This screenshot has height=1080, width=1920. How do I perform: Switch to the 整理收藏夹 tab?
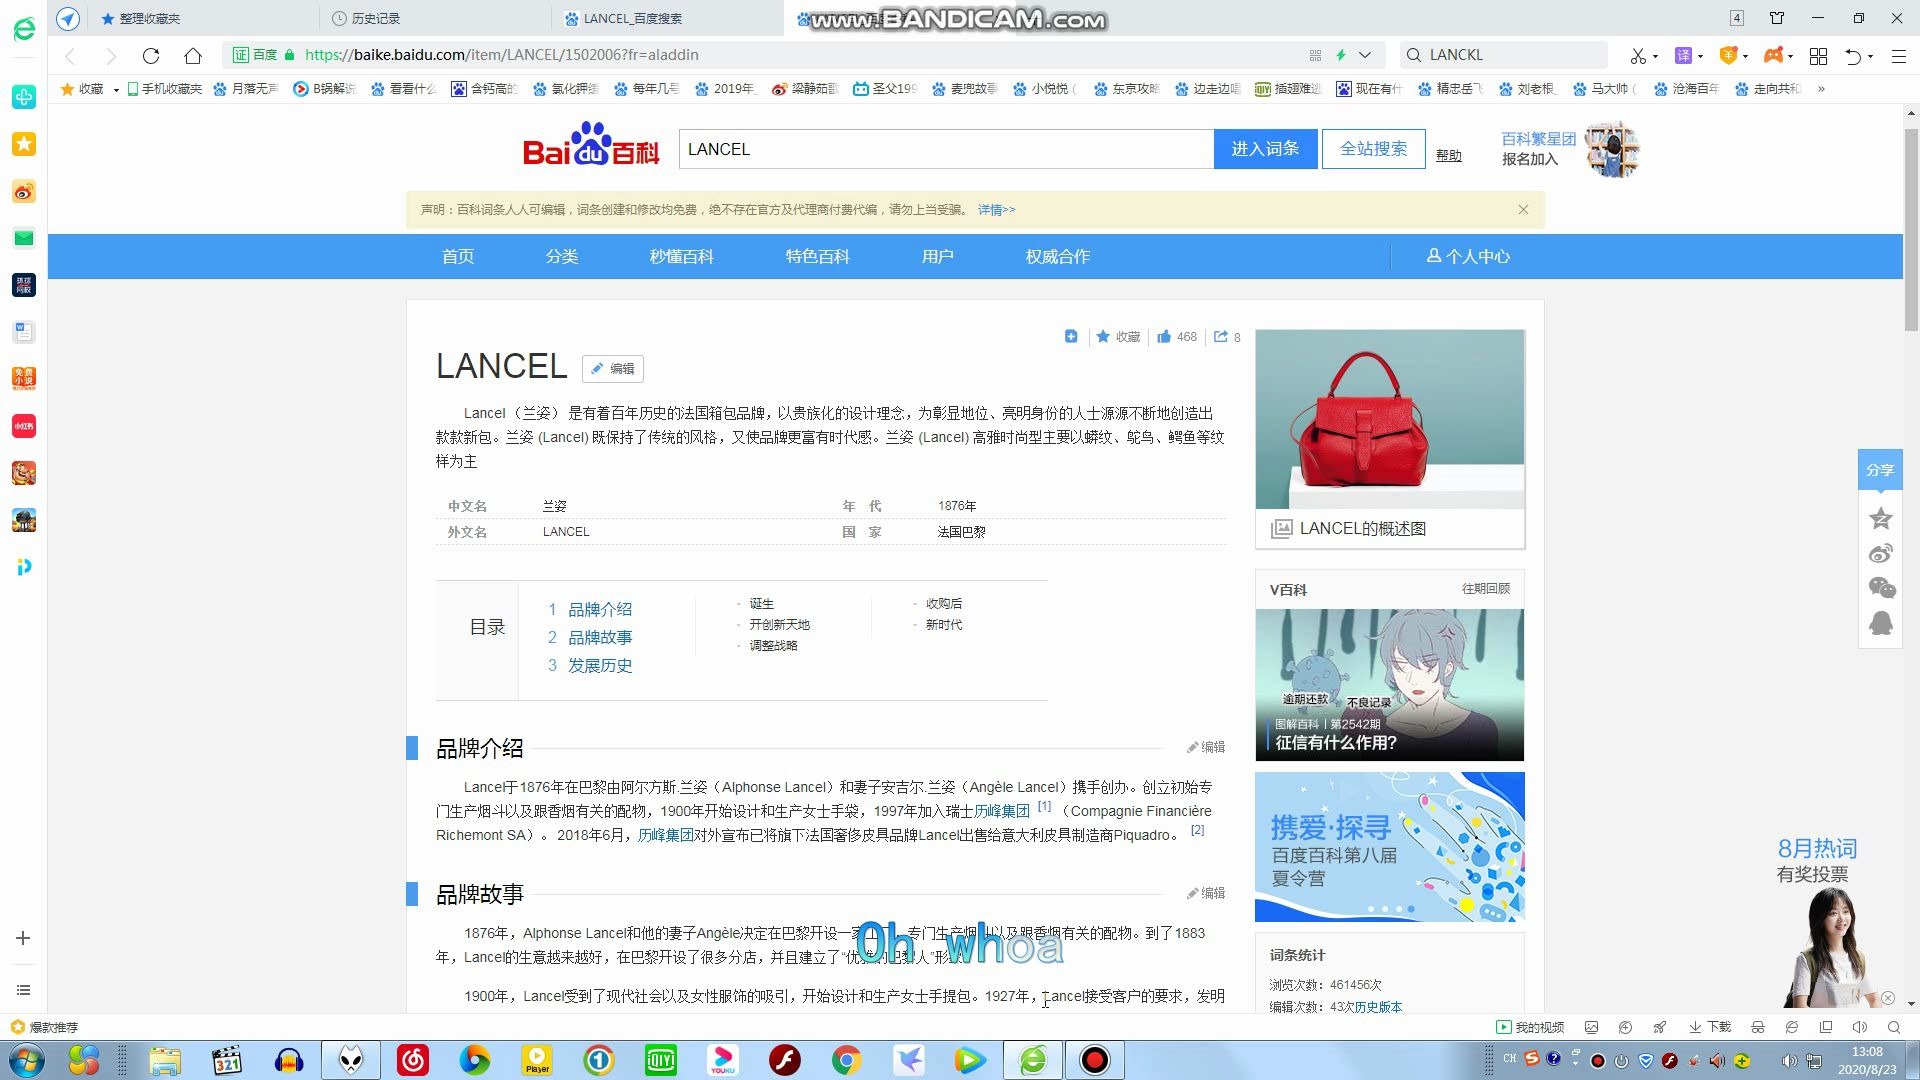(x=203, y=18)
